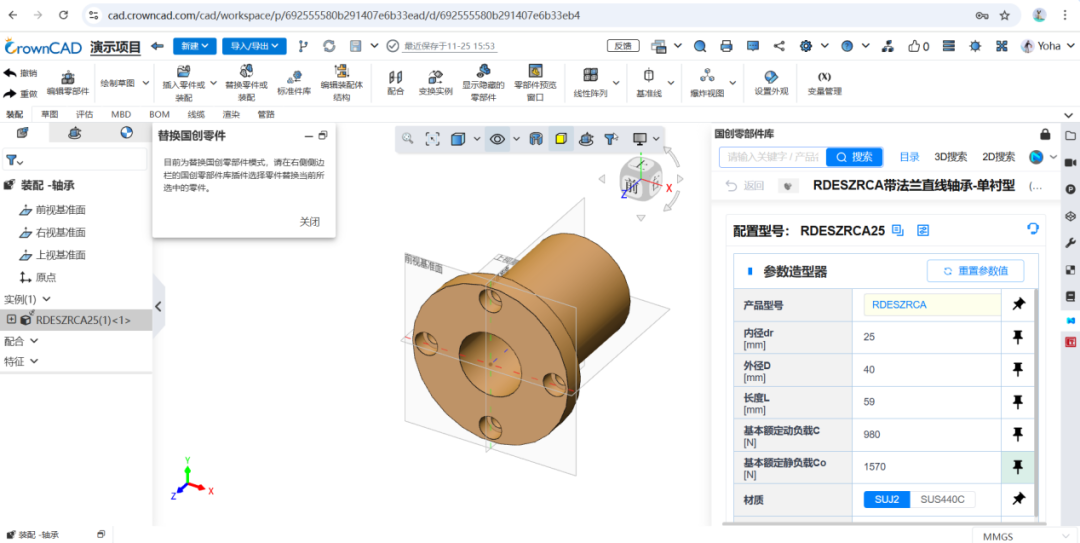The width and height of the screenshot is (1080, 543).
Task: Open the 3D搜索 link
Action: 951,157
